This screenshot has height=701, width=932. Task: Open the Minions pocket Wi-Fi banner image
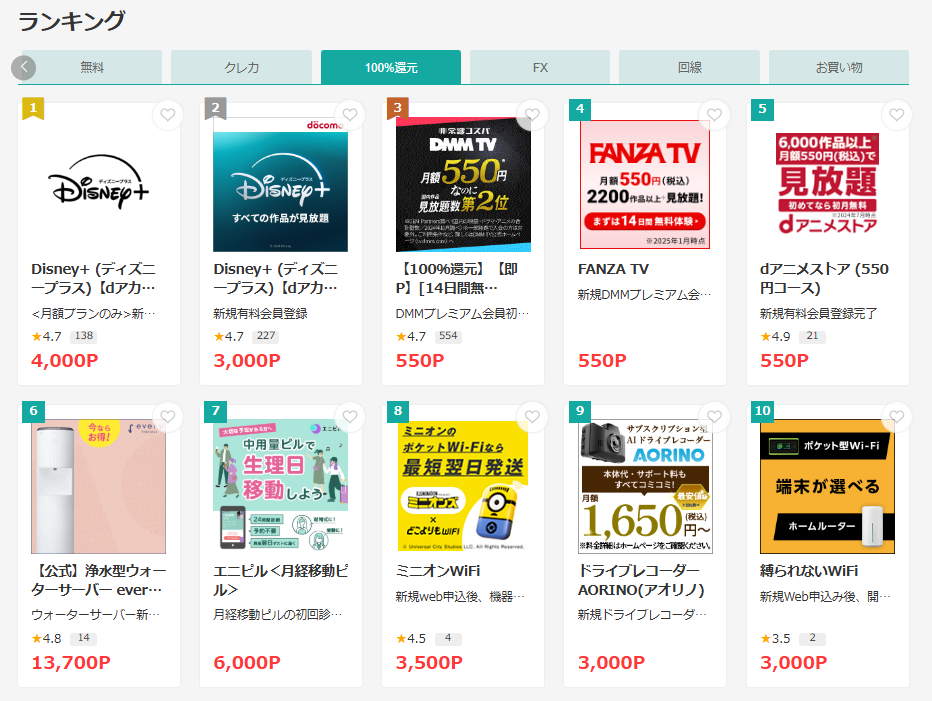pos(463,486)
